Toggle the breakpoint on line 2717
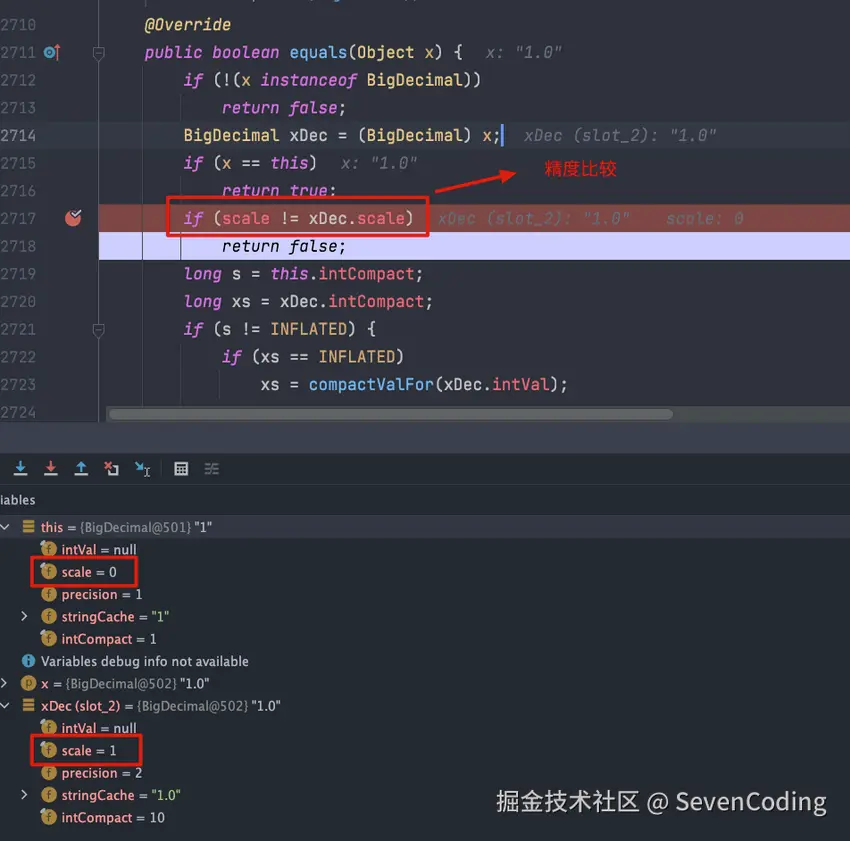This screenshot has height=841, width=850. coord(73,218)
